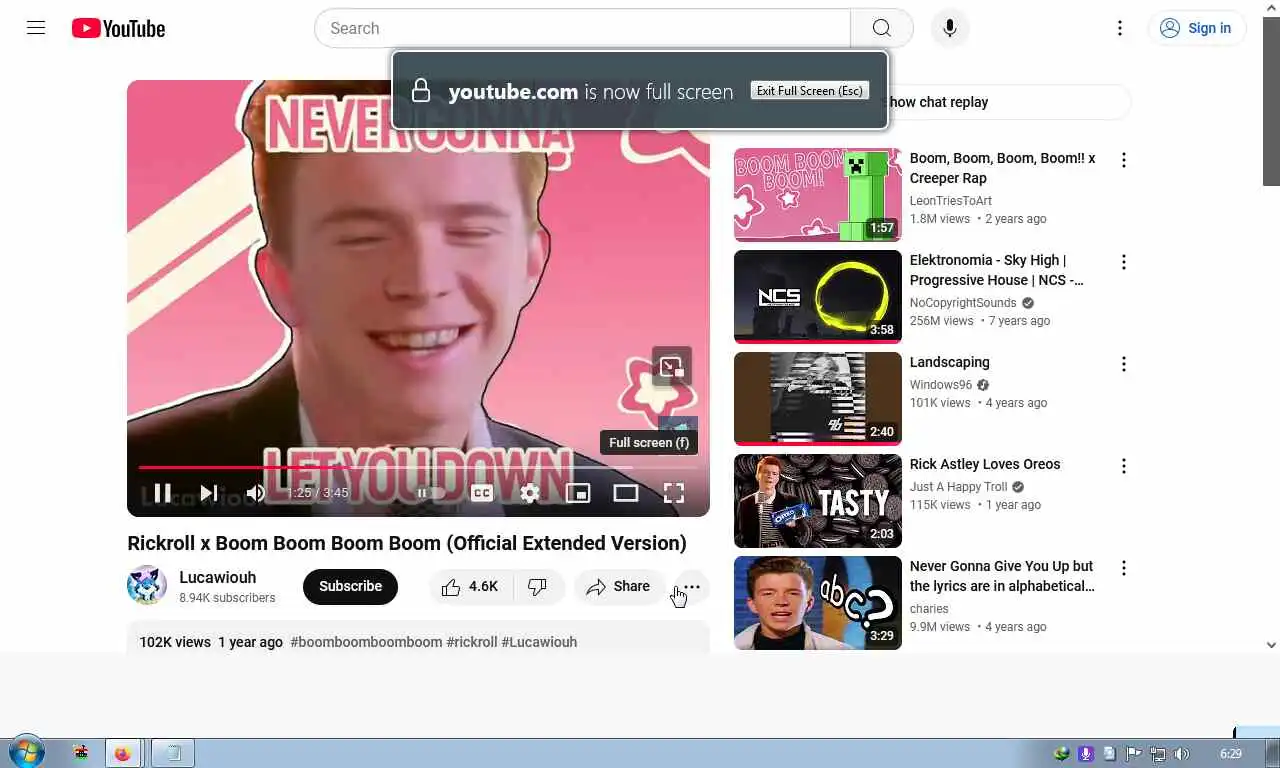Open Windows96 channel name

(941, 385)
